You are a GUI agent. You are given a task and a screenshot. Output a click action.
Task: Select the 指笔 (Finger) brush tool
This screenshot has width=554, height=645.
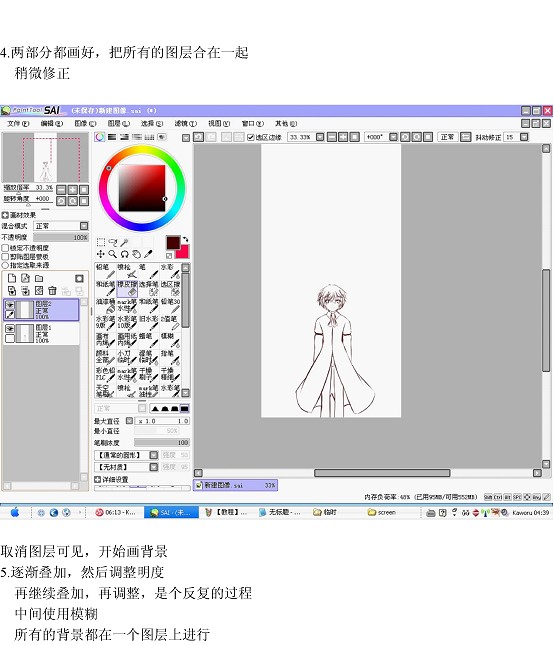click(x=170, y=357)
